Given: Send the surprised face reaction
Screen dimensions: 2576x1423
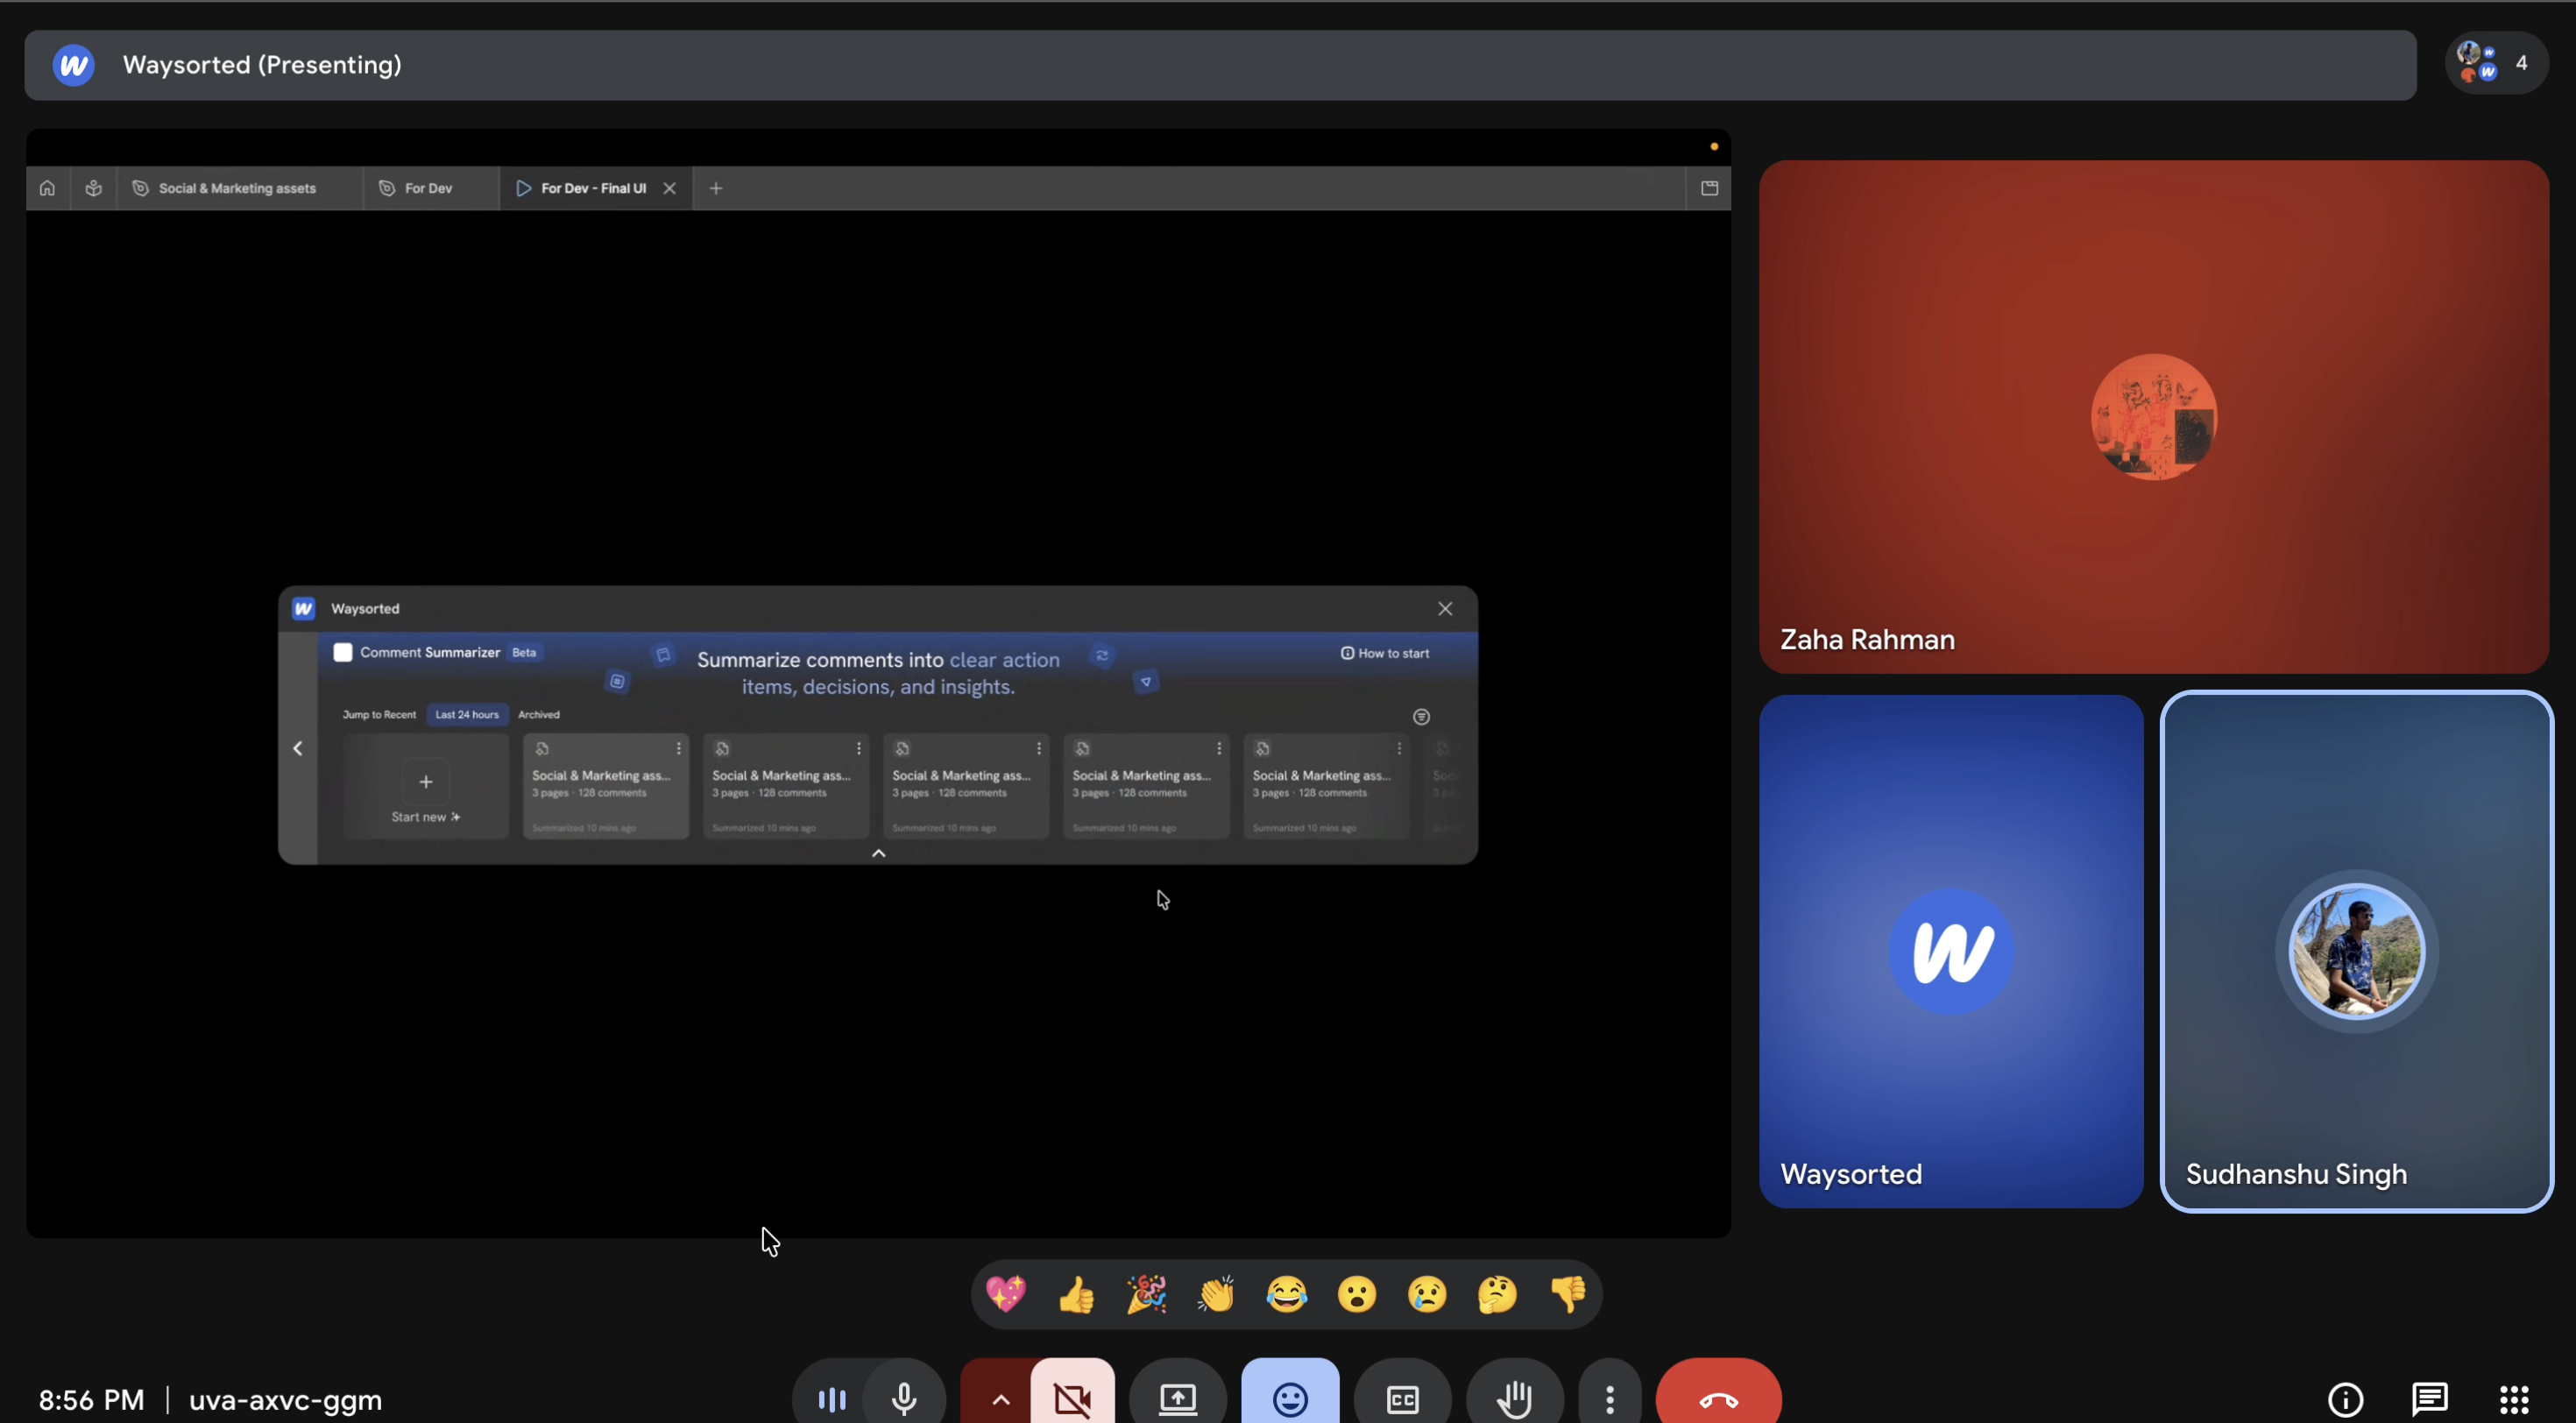Looking at the screenshot, I should [1356, 1294].
